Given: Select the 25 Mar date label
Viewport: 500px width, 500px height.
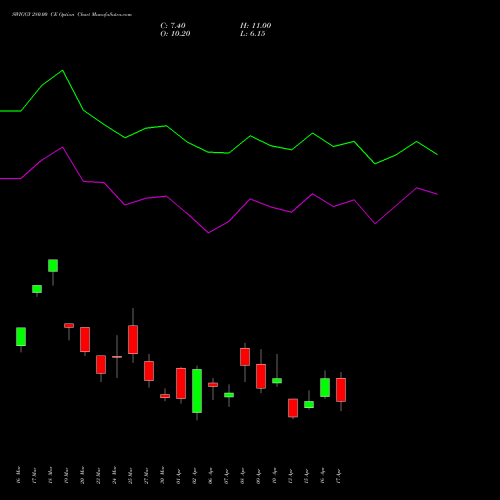Looking at the screenshot, I should [130, 475].
